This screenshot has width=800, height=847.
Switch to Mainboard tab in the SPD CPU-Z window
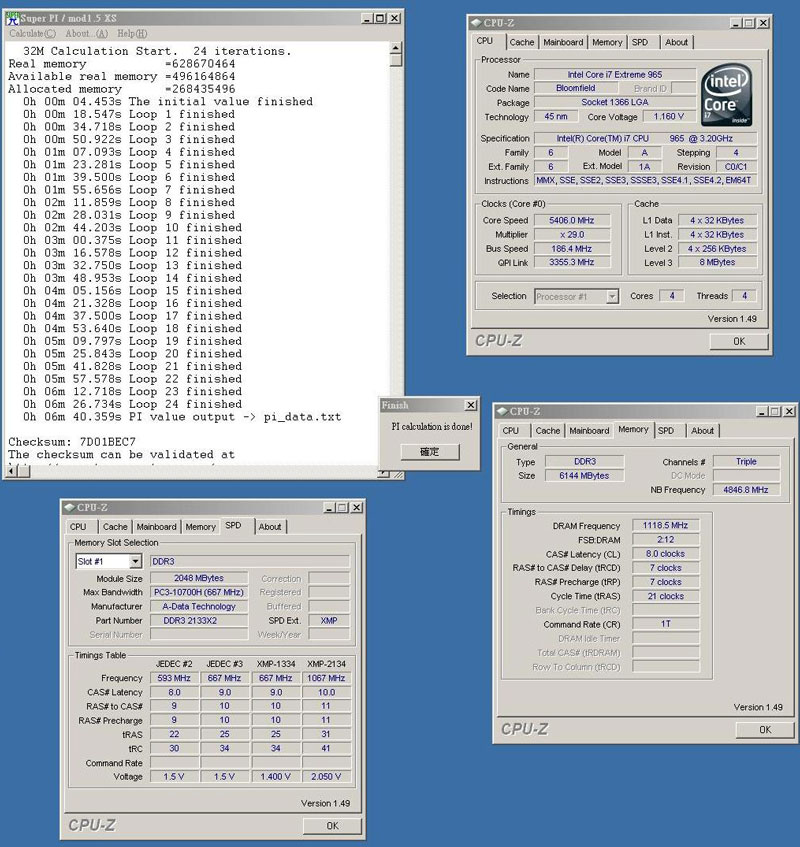click(x=156, y=527)
